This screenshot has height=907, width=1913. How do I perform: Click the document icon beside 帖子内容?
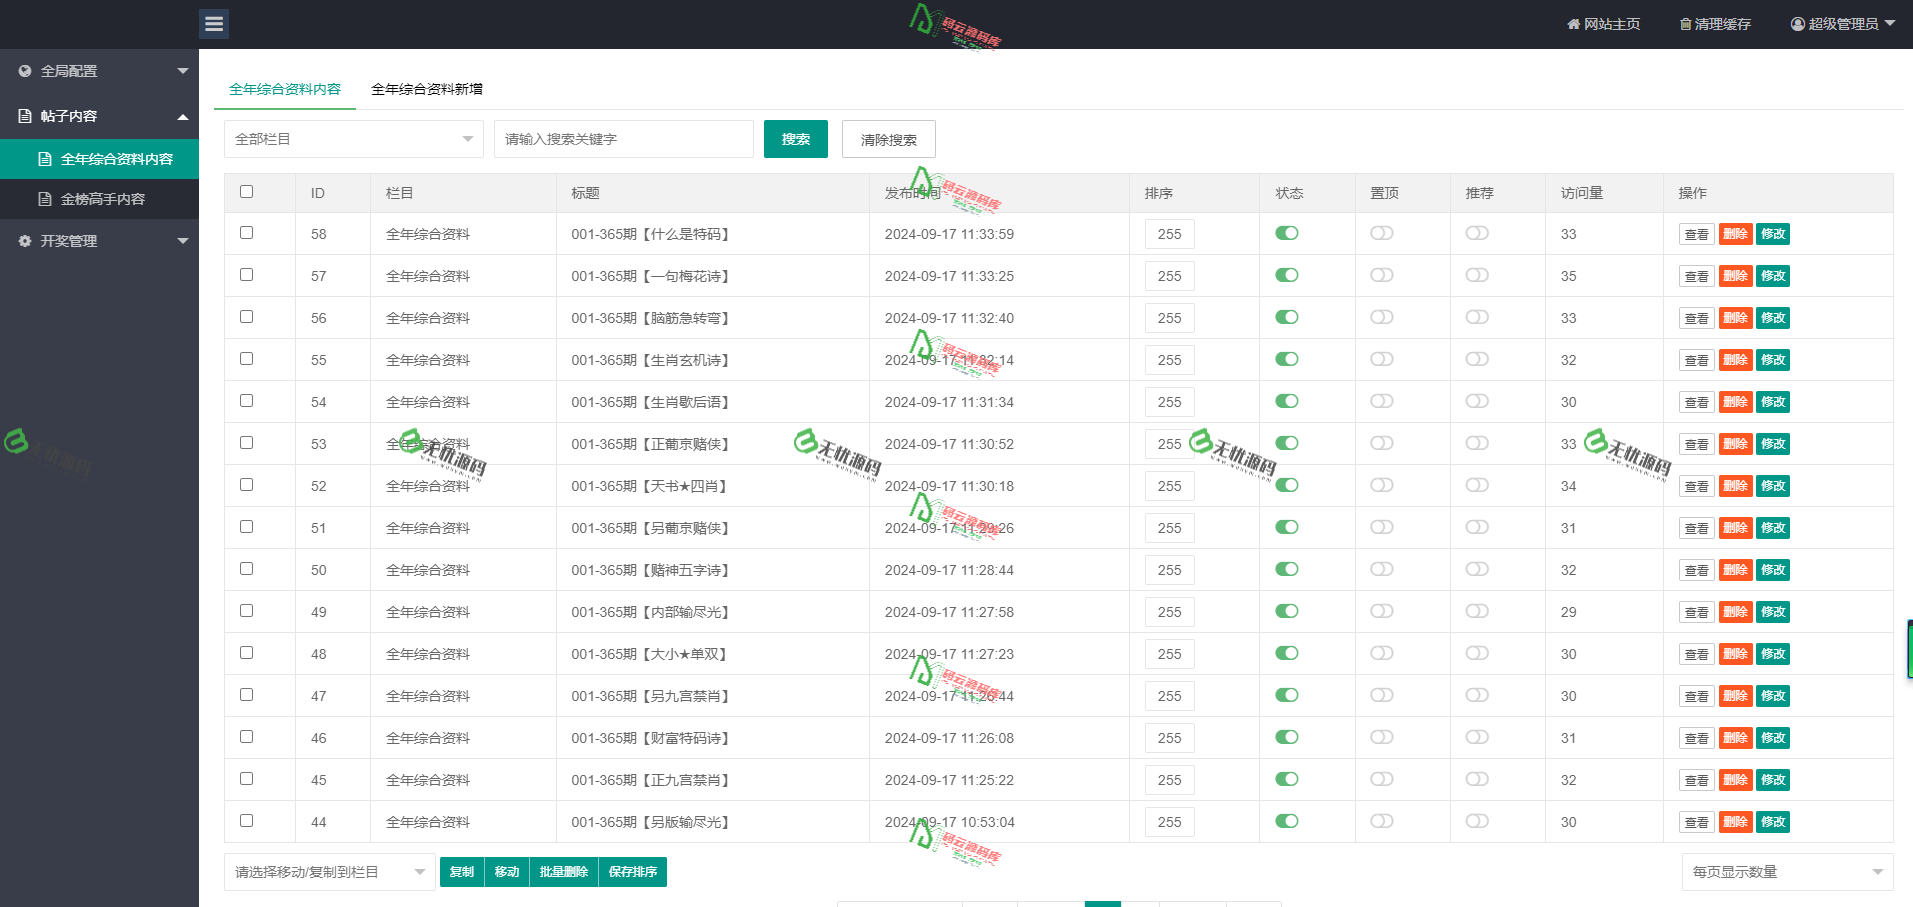tap(25, 116)
